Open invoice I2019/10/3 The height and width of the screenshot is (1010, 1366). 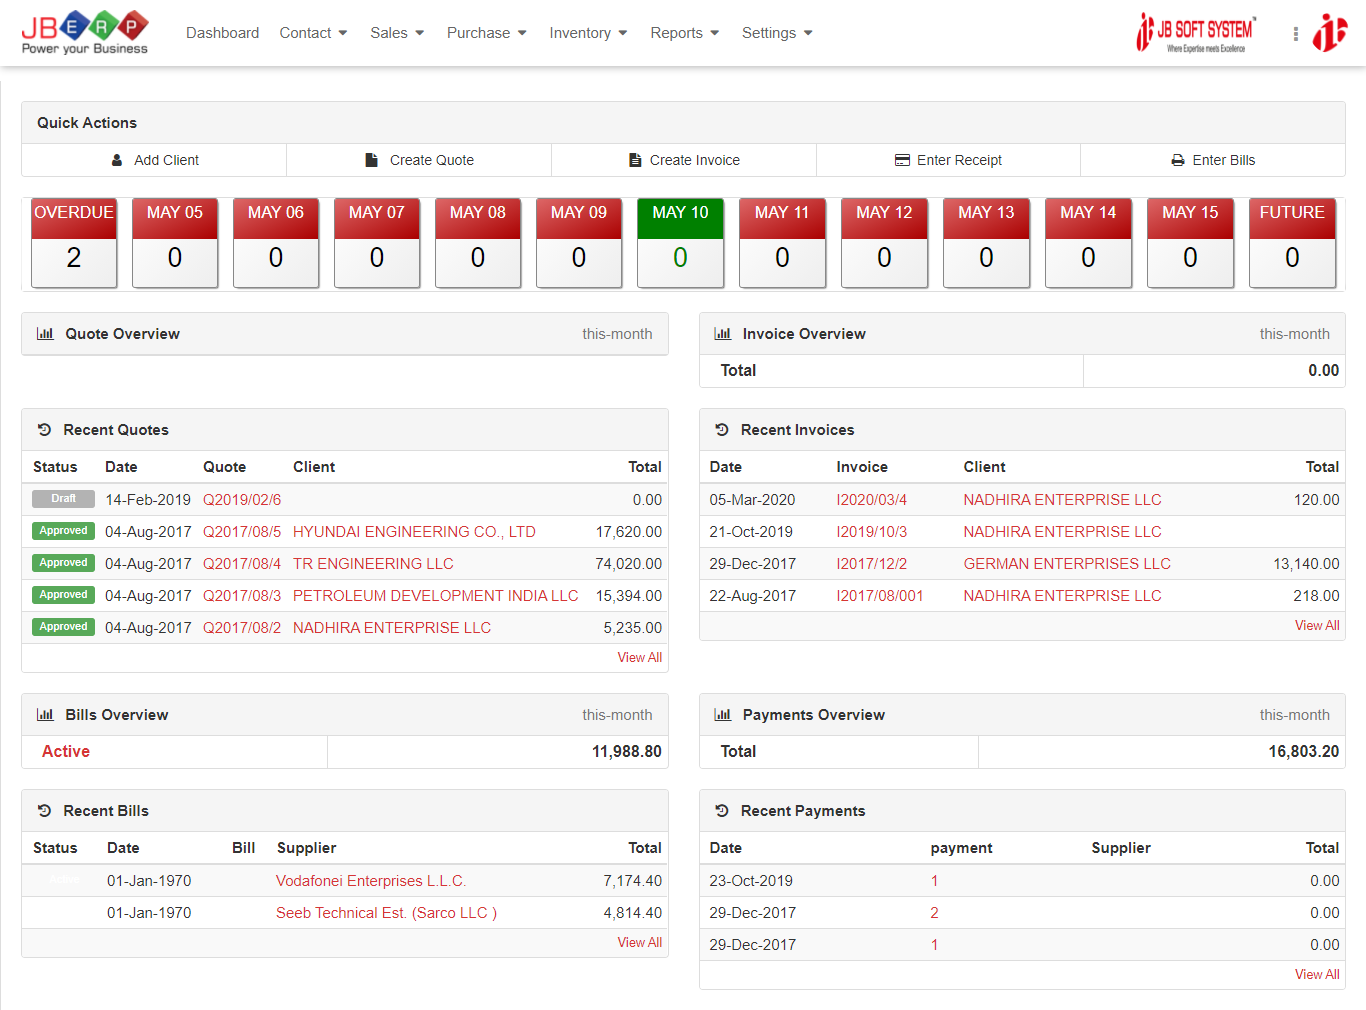coord(872,532)
